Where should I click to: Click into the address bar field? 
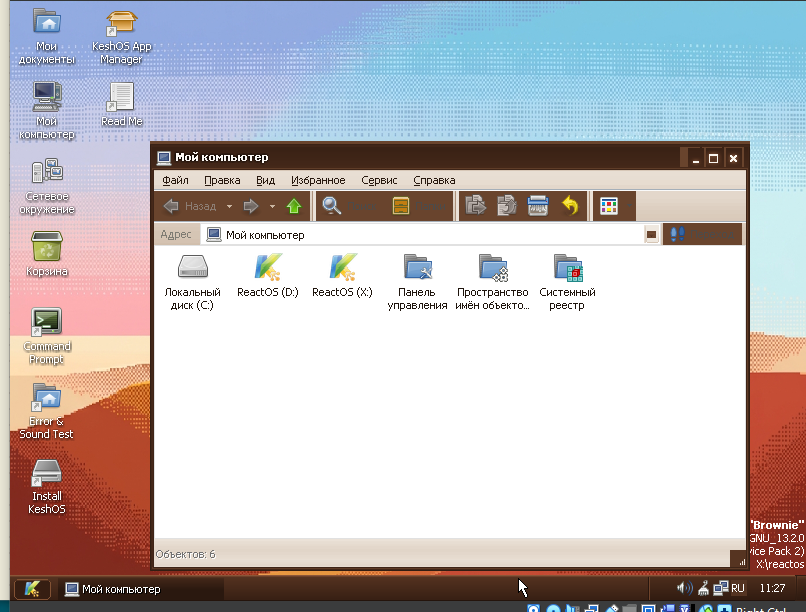tap(423, 235)
